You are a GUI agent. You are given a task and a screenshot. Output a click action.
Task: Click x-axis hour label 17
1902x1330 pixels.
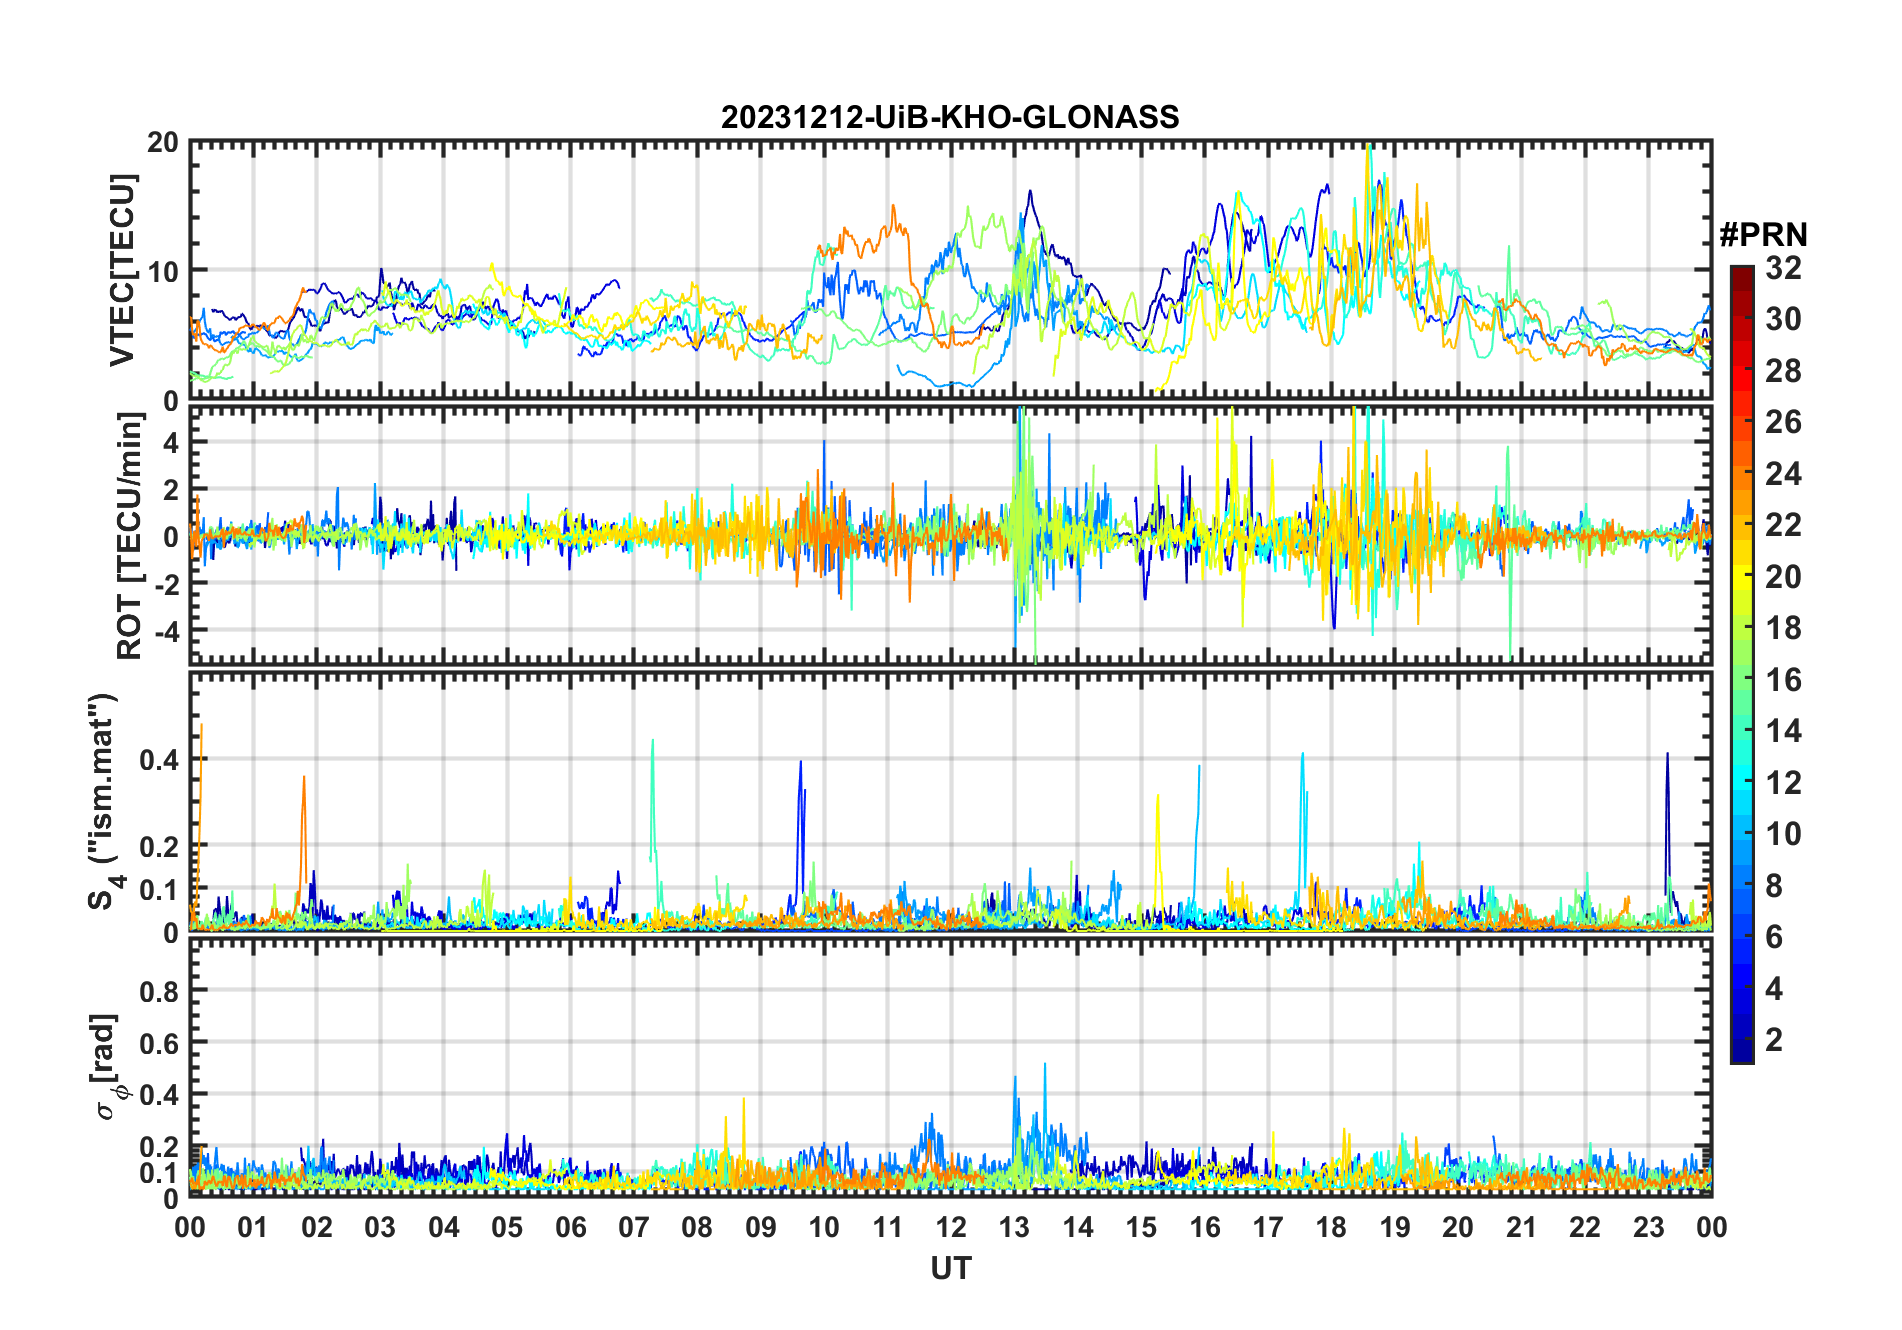(x=1268, y=1227)
